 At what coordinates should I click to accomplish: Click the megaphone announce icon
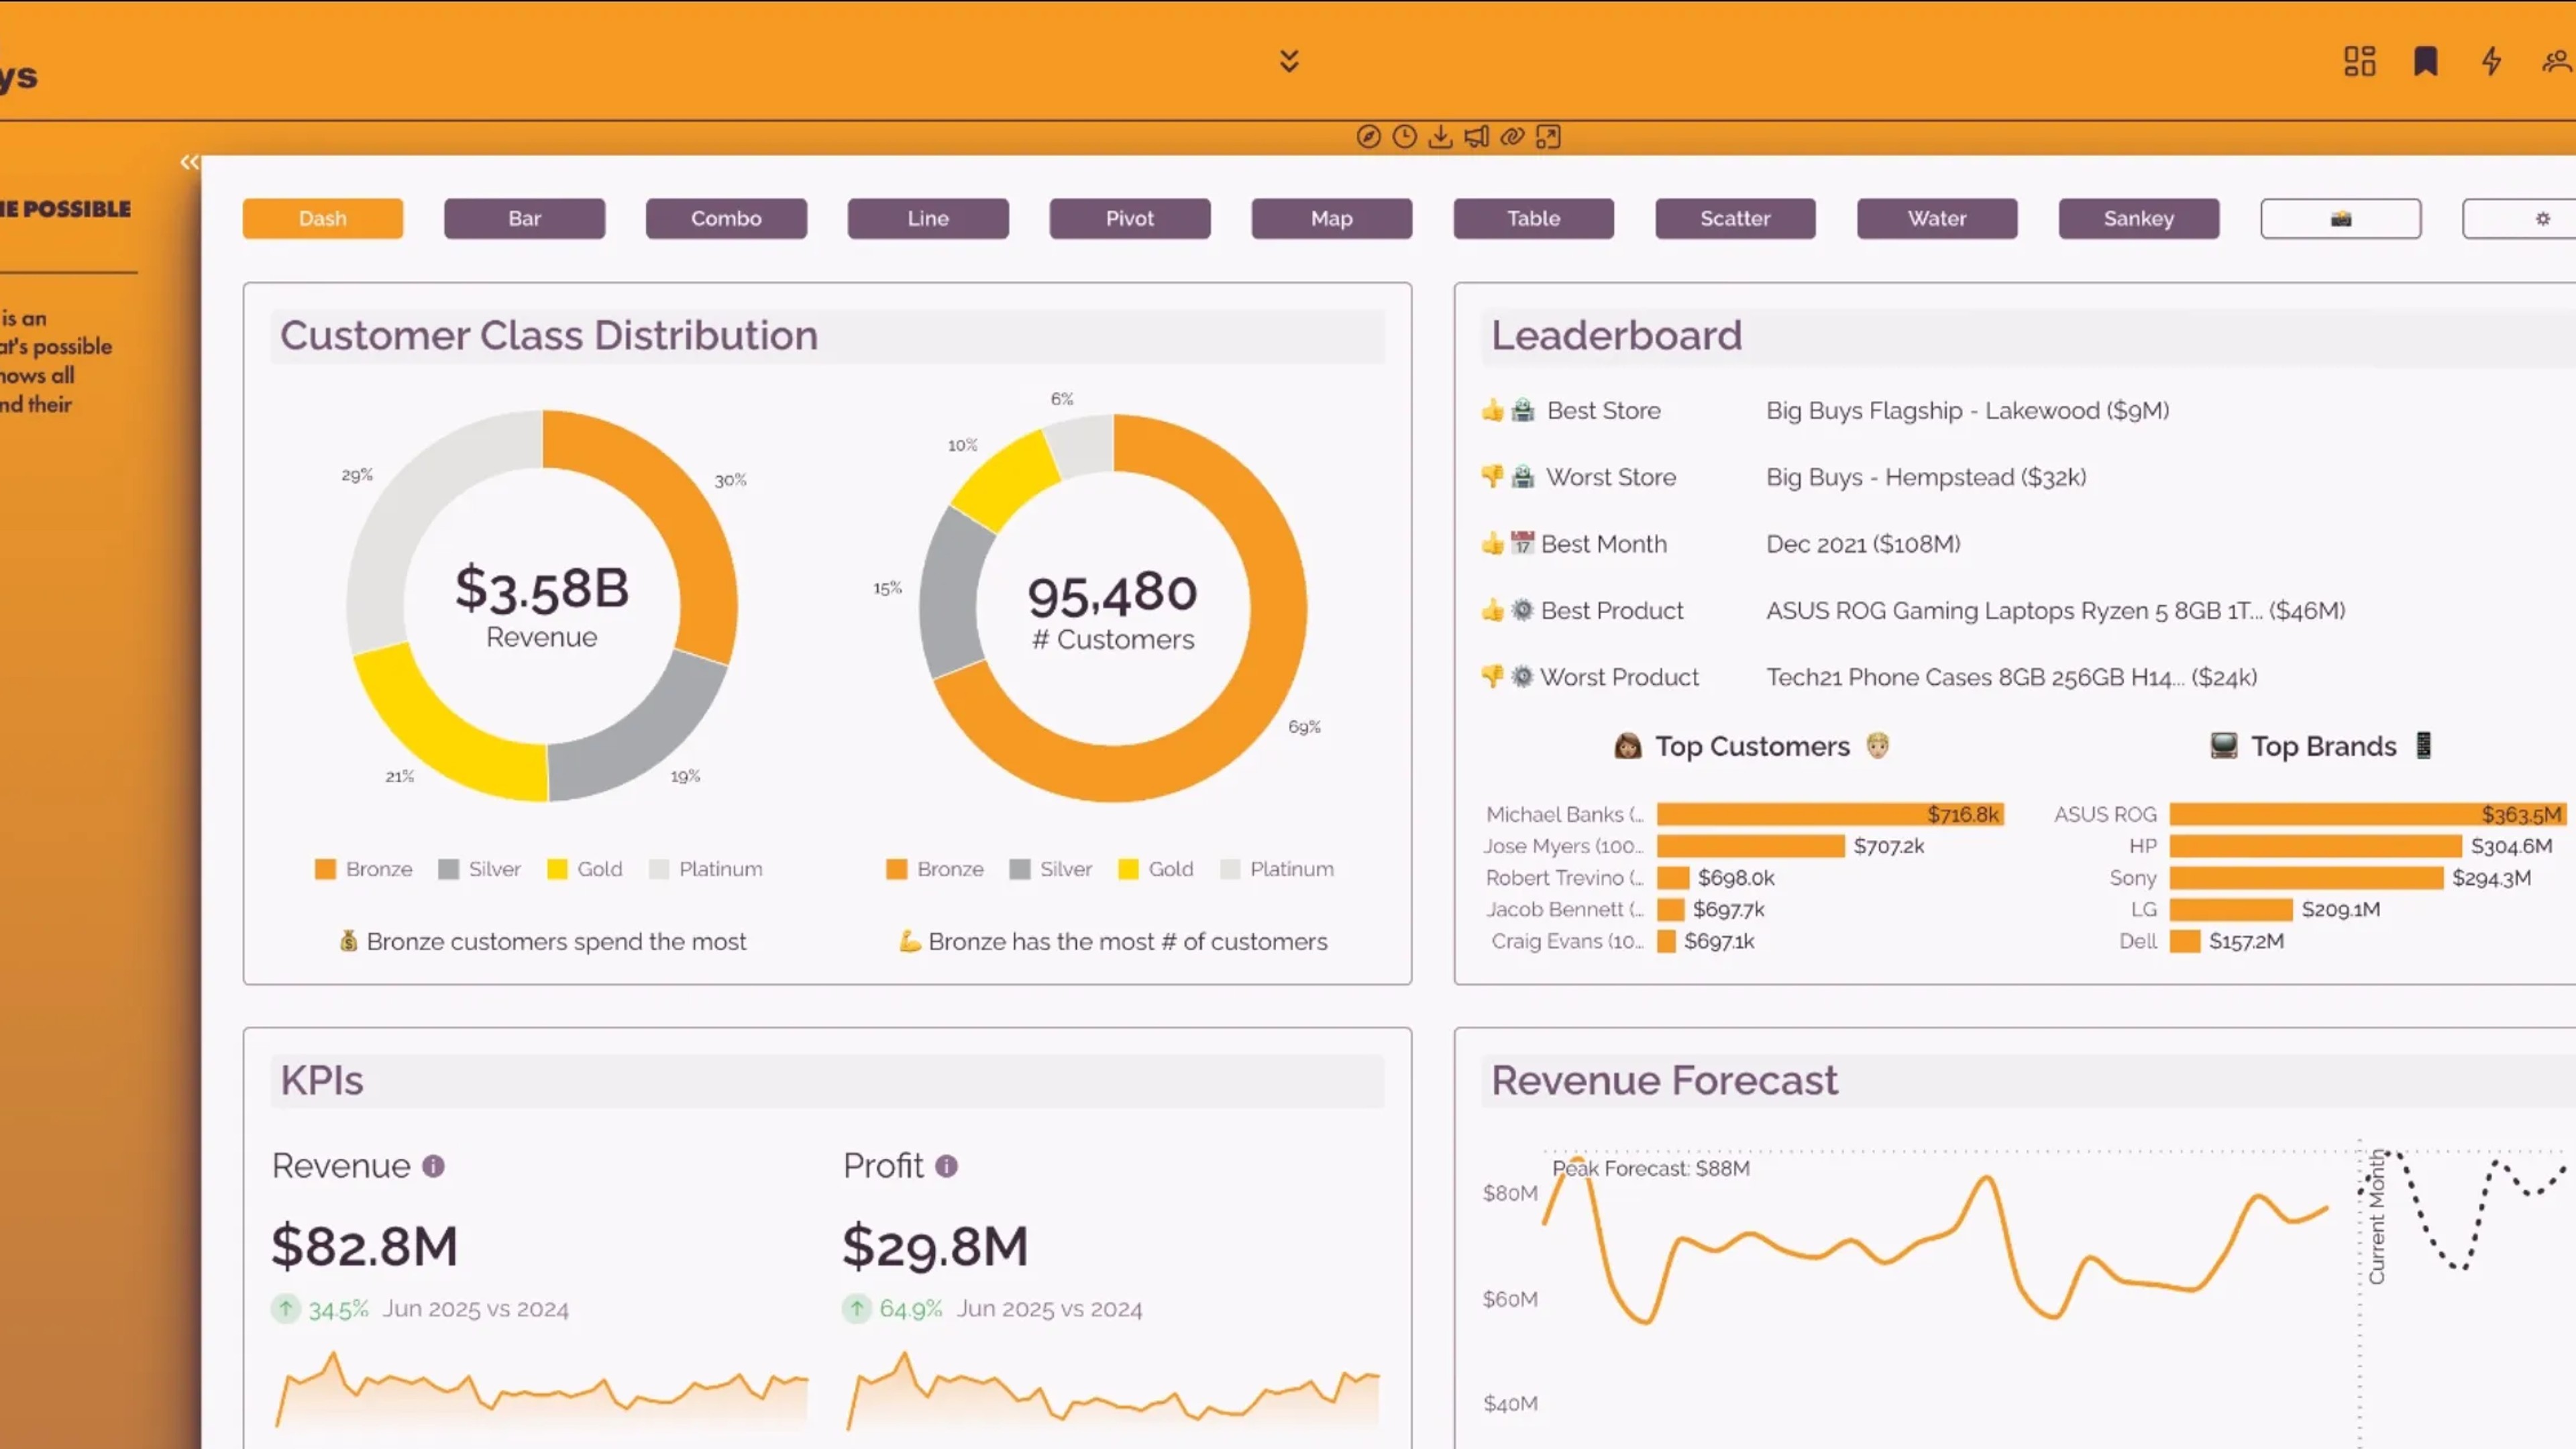pos(1476,137)
